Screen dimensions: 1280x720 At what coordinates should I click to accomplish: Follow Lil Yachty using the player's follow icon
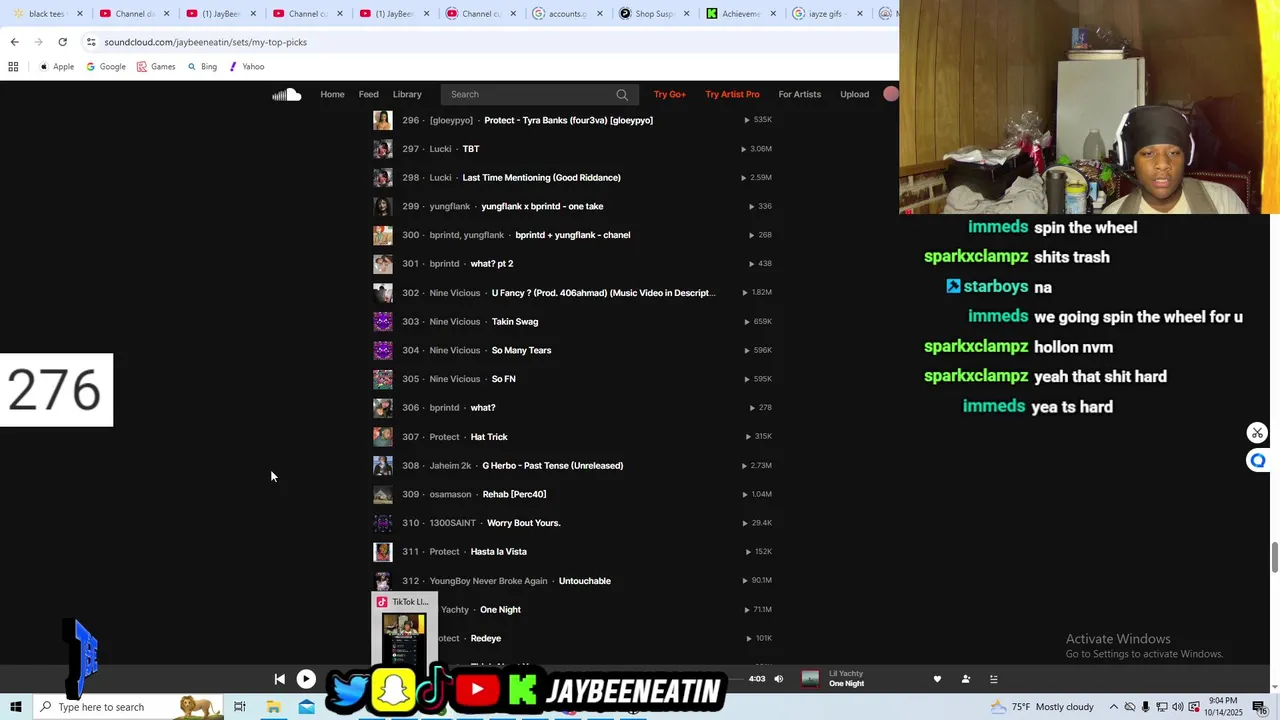965,679
